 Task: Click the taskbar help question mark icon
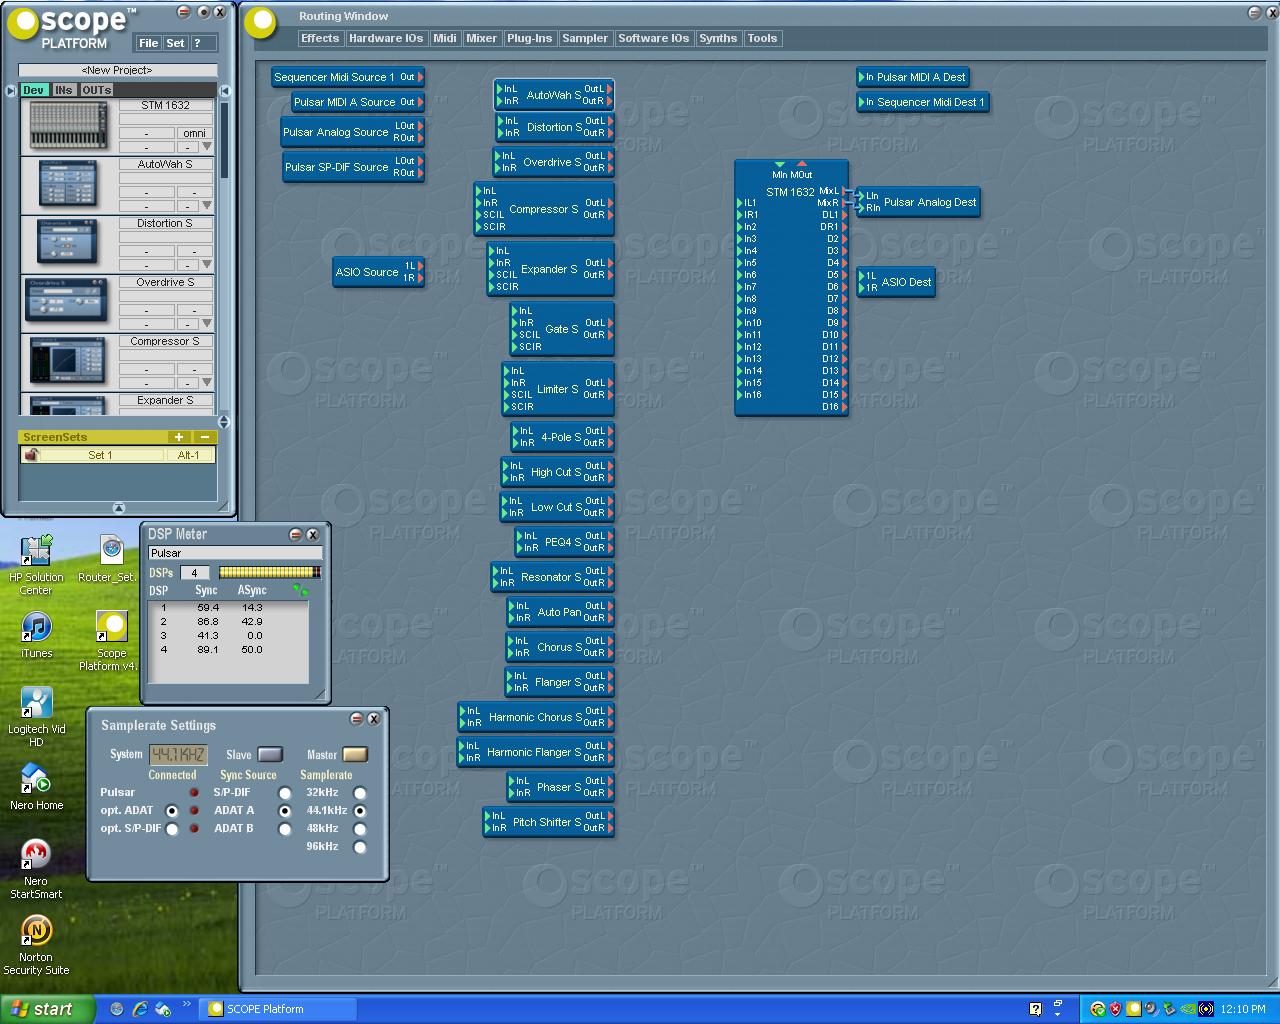[x=1035, y=1009]
